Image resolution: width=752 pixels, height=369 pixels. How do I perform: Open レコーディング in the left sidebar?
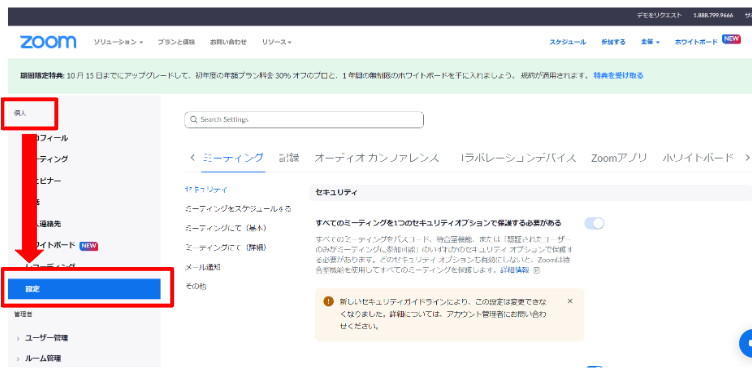click(x=50, y=266)
